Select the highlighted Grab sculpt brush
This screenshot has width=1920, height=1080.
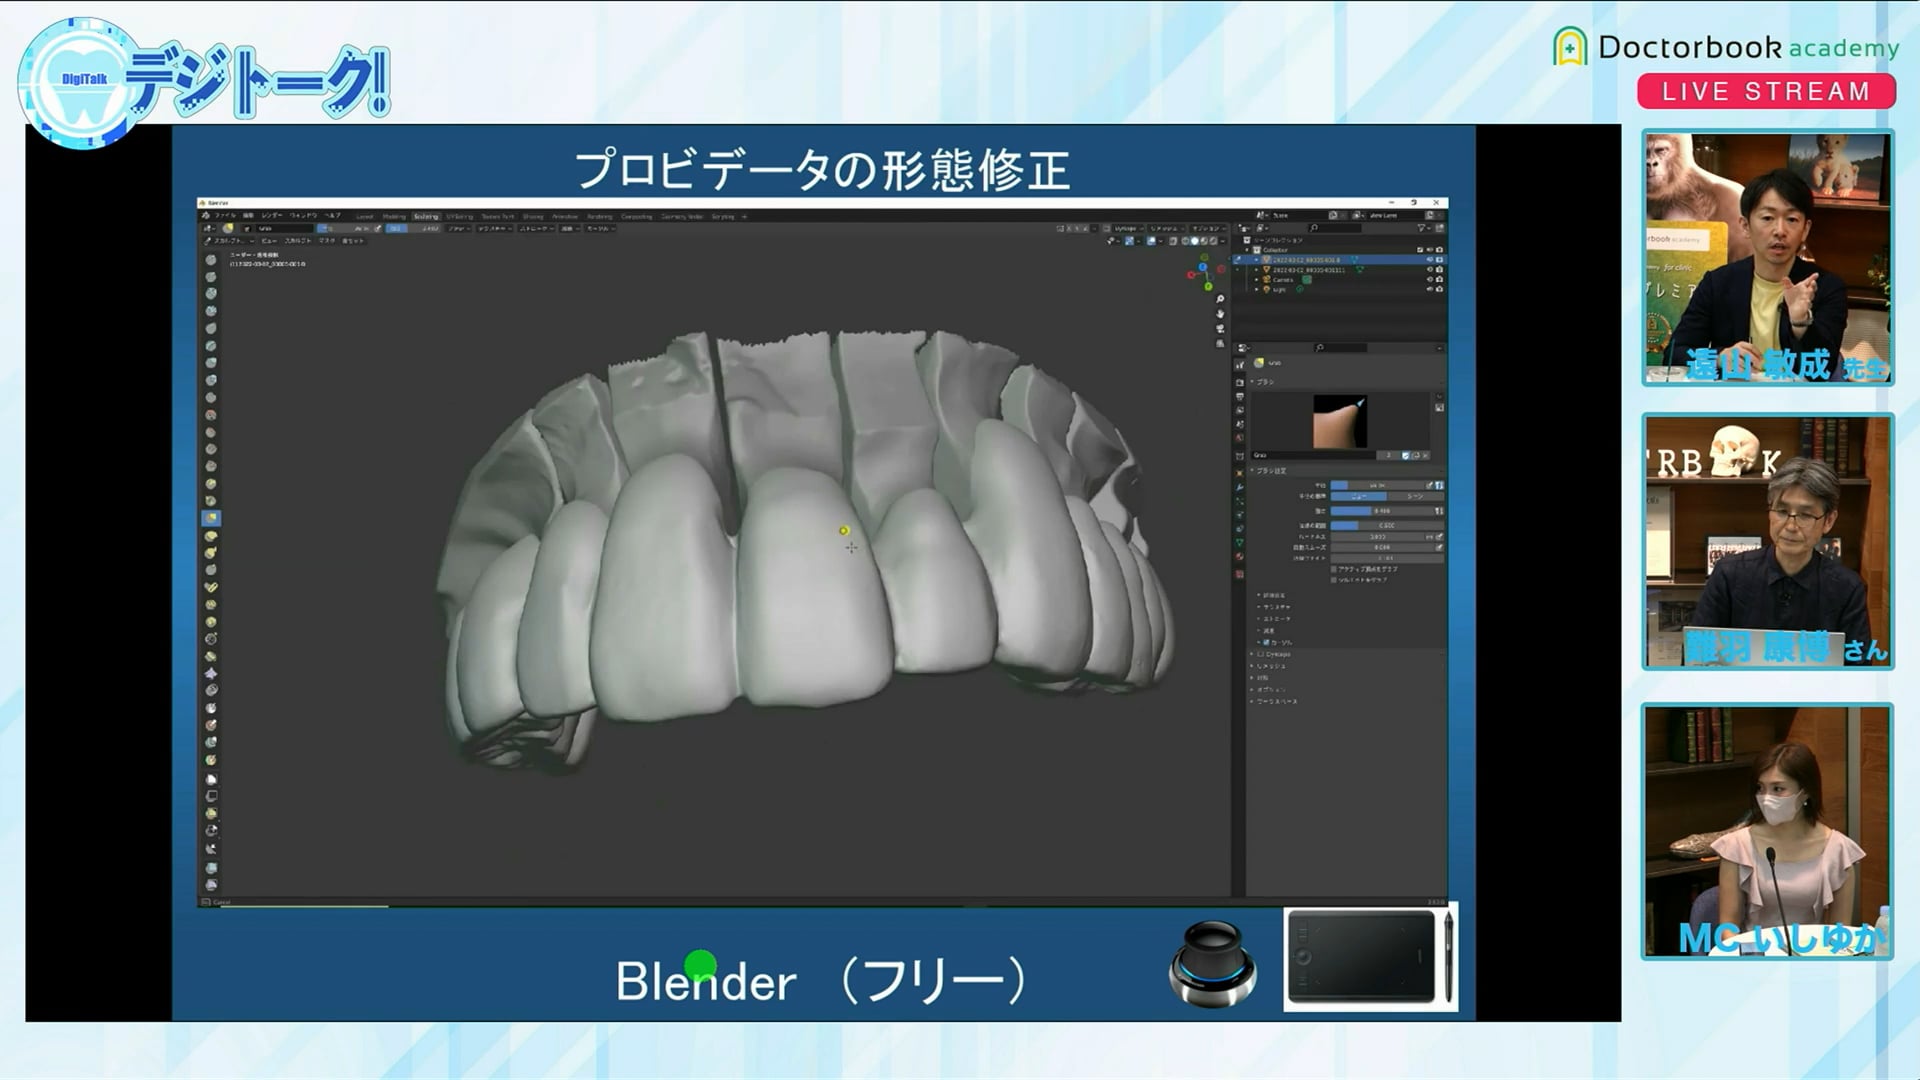click(x=211, y=518)
